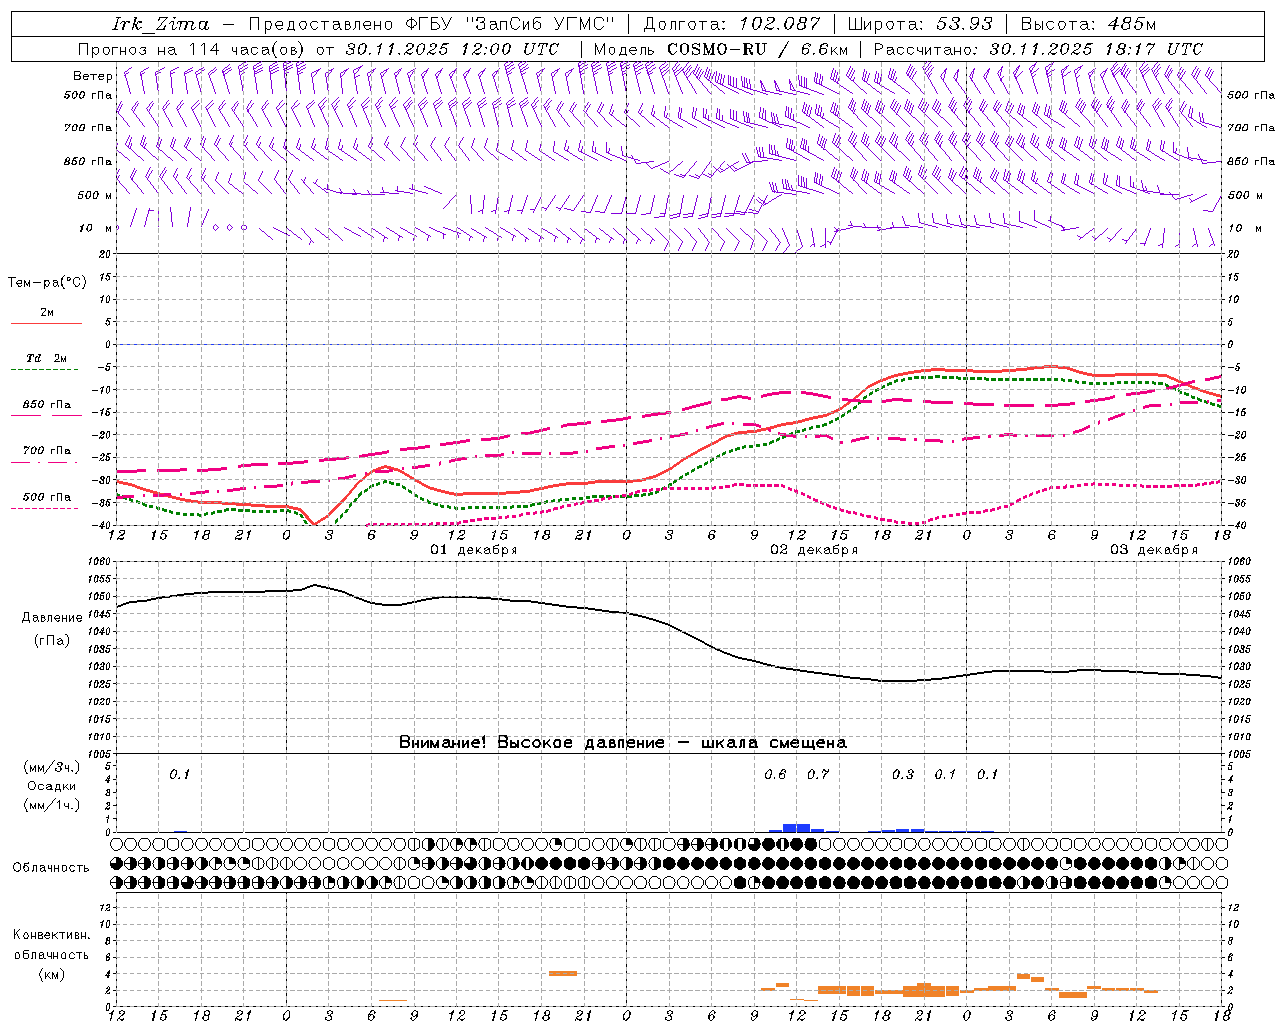This screenshot has height=1024, width=1280.
Task: Select the Конвективн. облачность label
Action: 51,944
